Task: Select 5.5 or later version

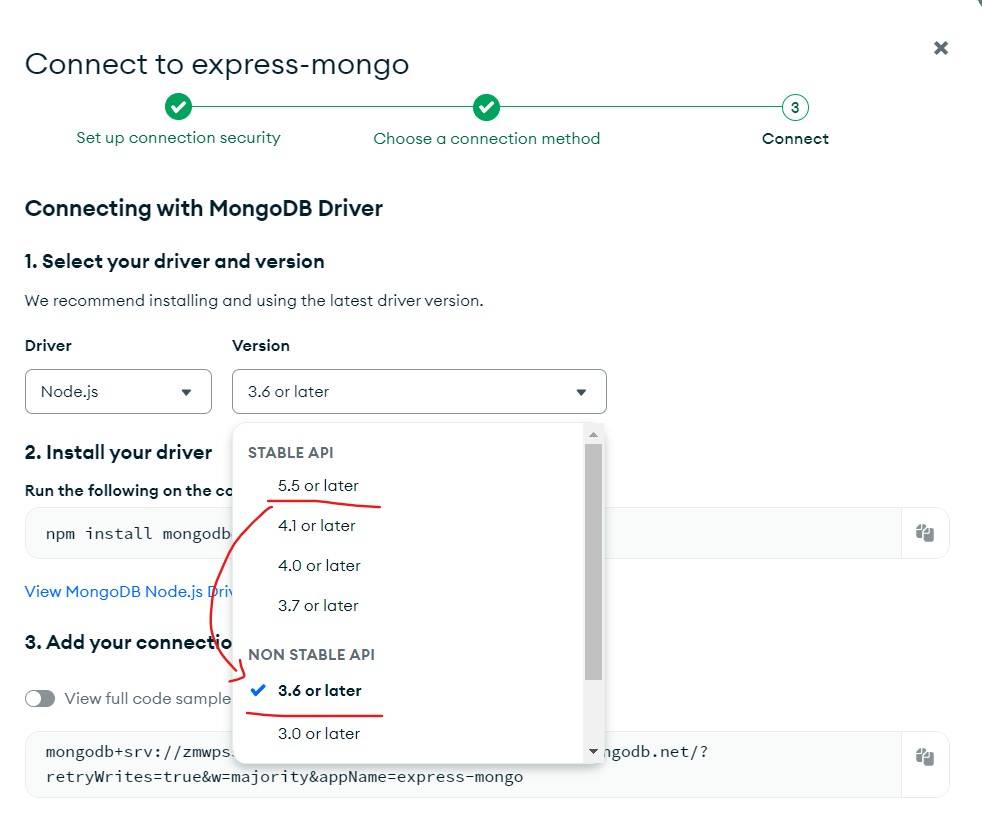Action: (318, 485)
